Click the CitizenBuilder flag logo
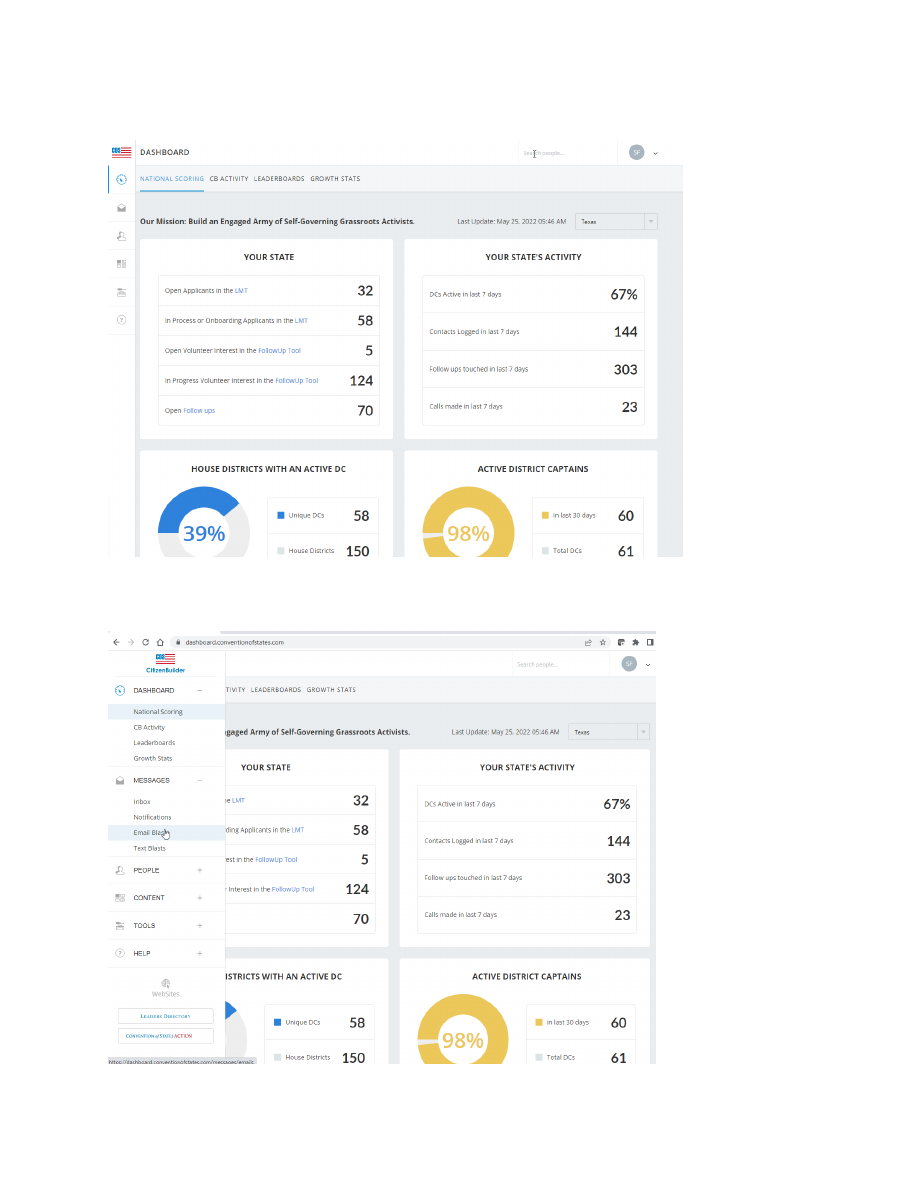918x1188 pixels. (166, 659)
